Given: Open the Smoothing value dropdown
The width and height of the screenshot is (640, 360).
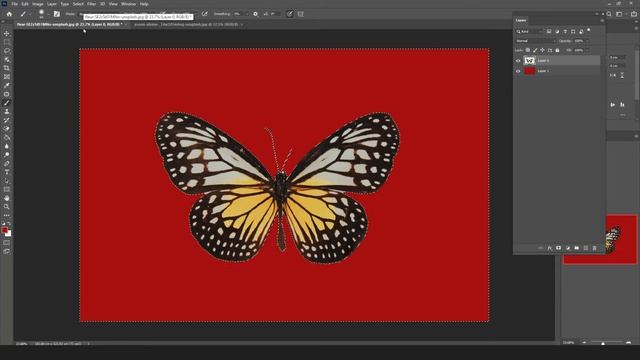Looking at the screenshot, I should [x=247, y=14].
